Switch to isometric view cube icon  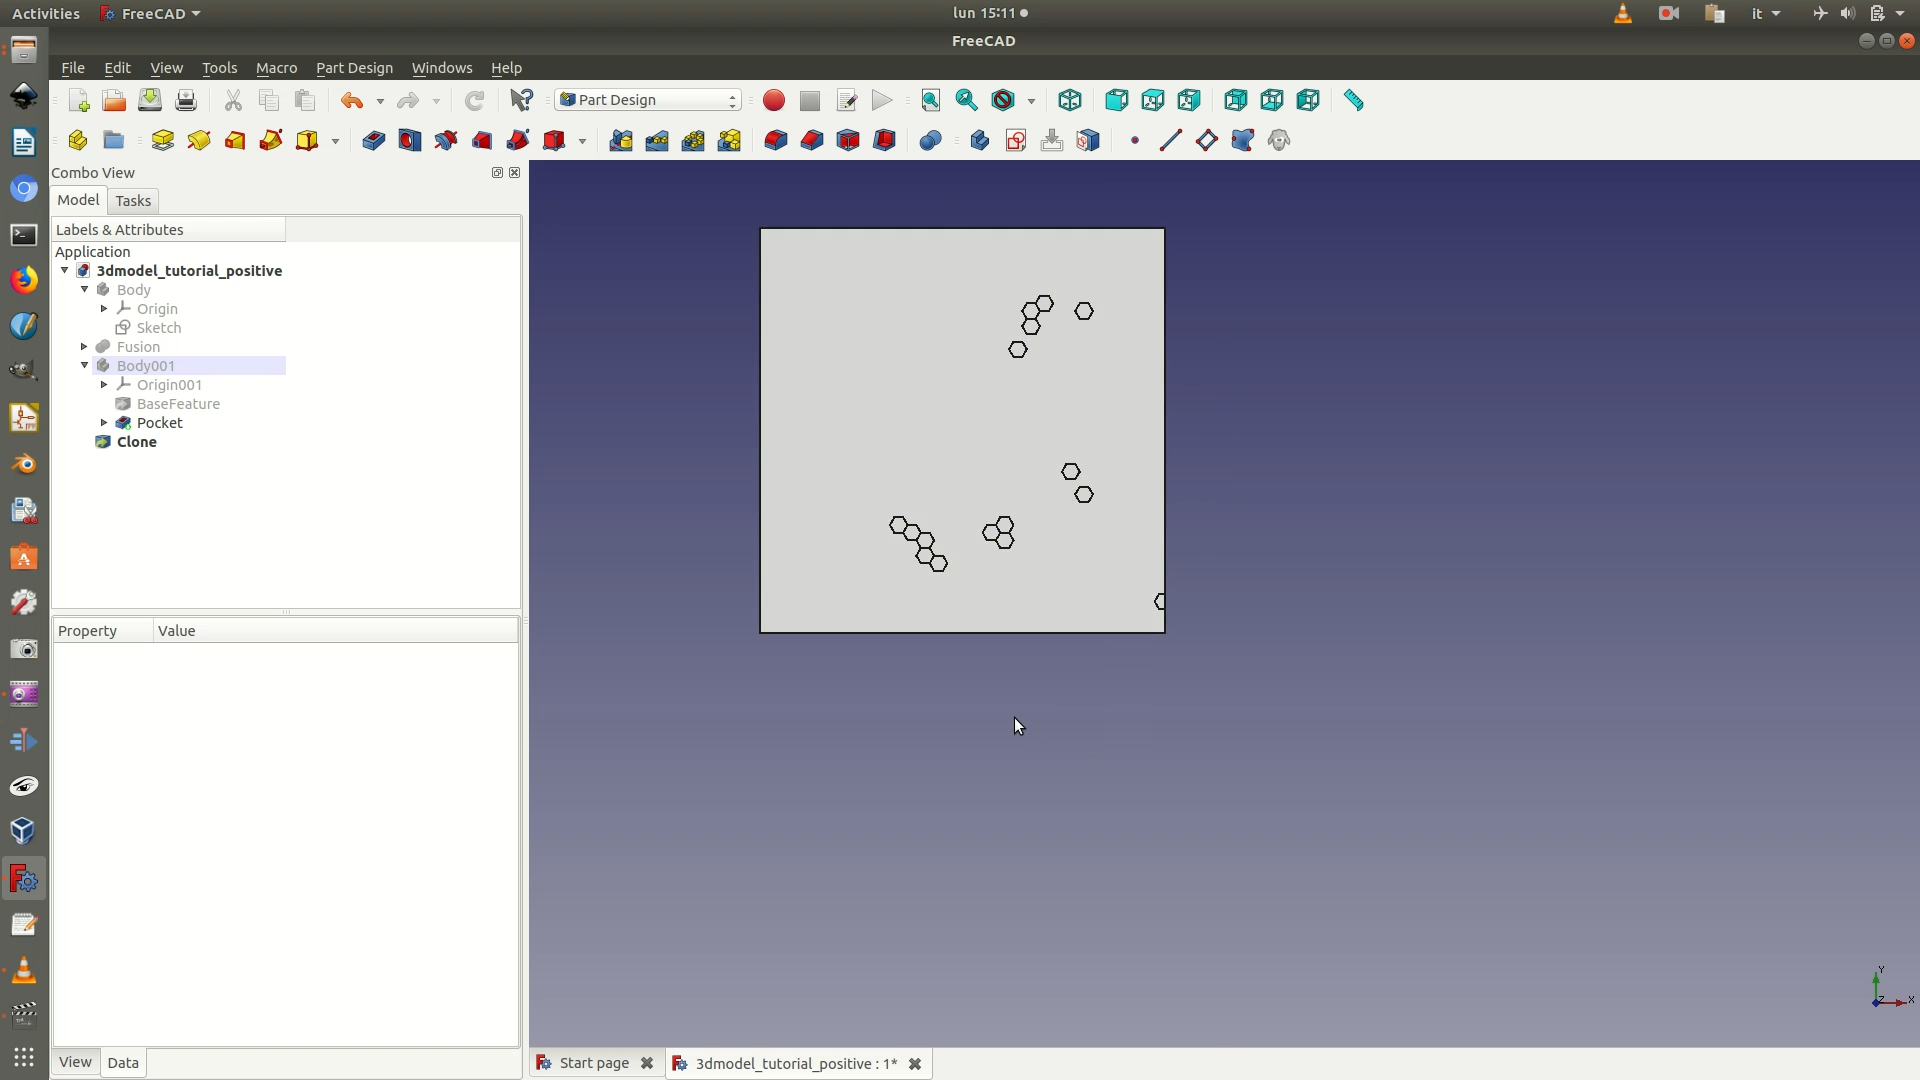coord(1070,100)
